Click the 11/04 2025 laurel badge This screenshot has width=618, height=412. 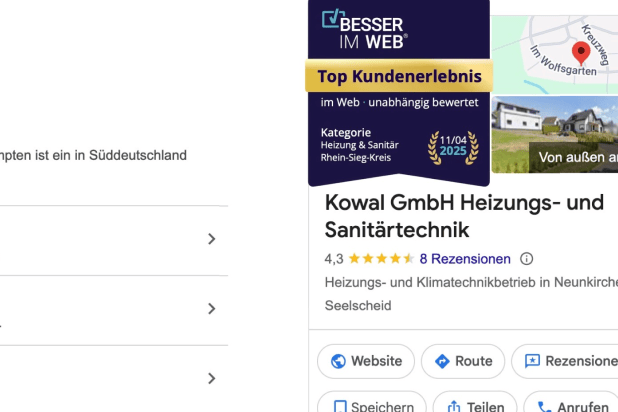click(x=452, y=148)
